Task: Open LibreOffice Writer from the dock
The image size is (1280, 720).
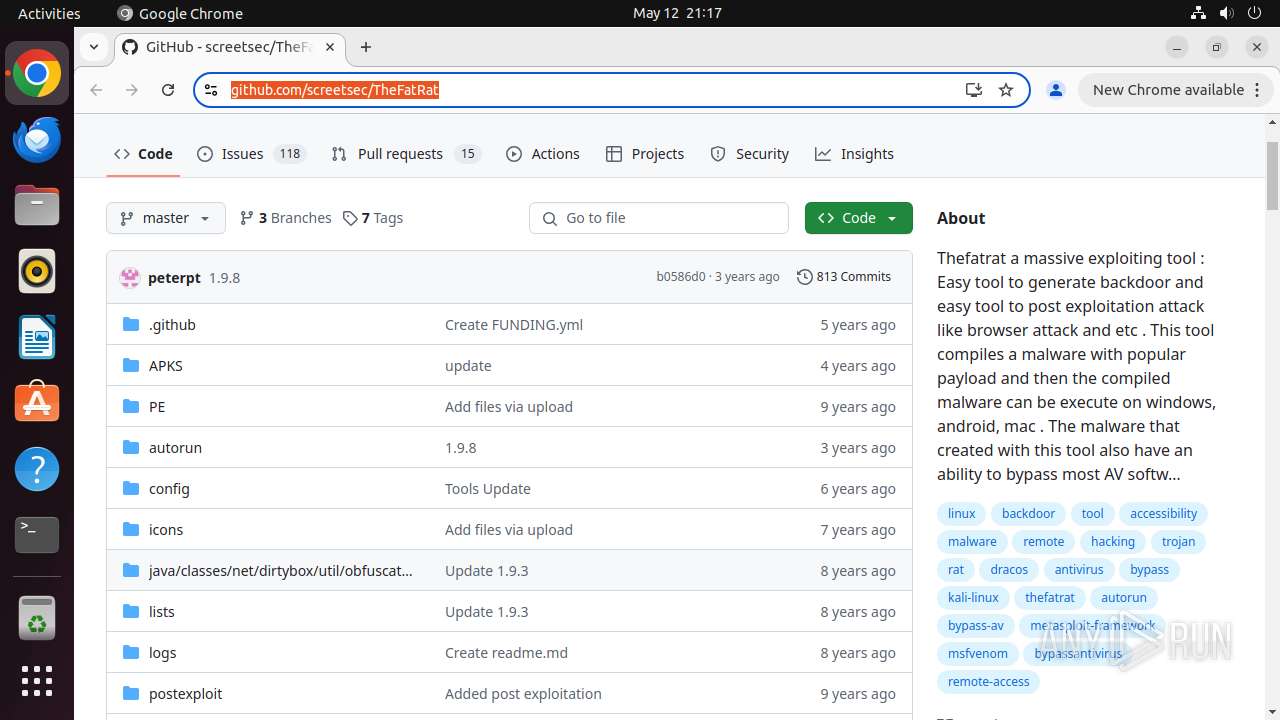Action: click(x=37, y=337)
